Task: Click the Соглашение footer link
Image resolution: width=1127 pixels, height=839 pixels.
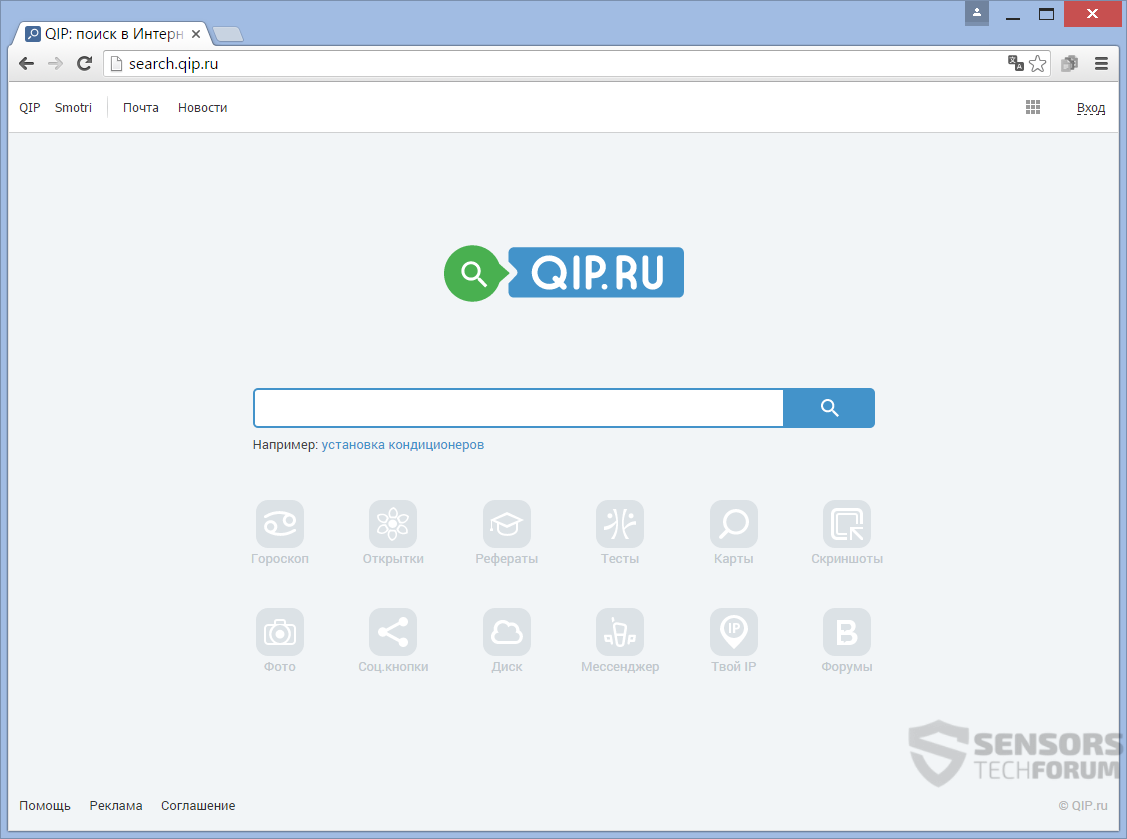Action: click(x=198, y=805)
